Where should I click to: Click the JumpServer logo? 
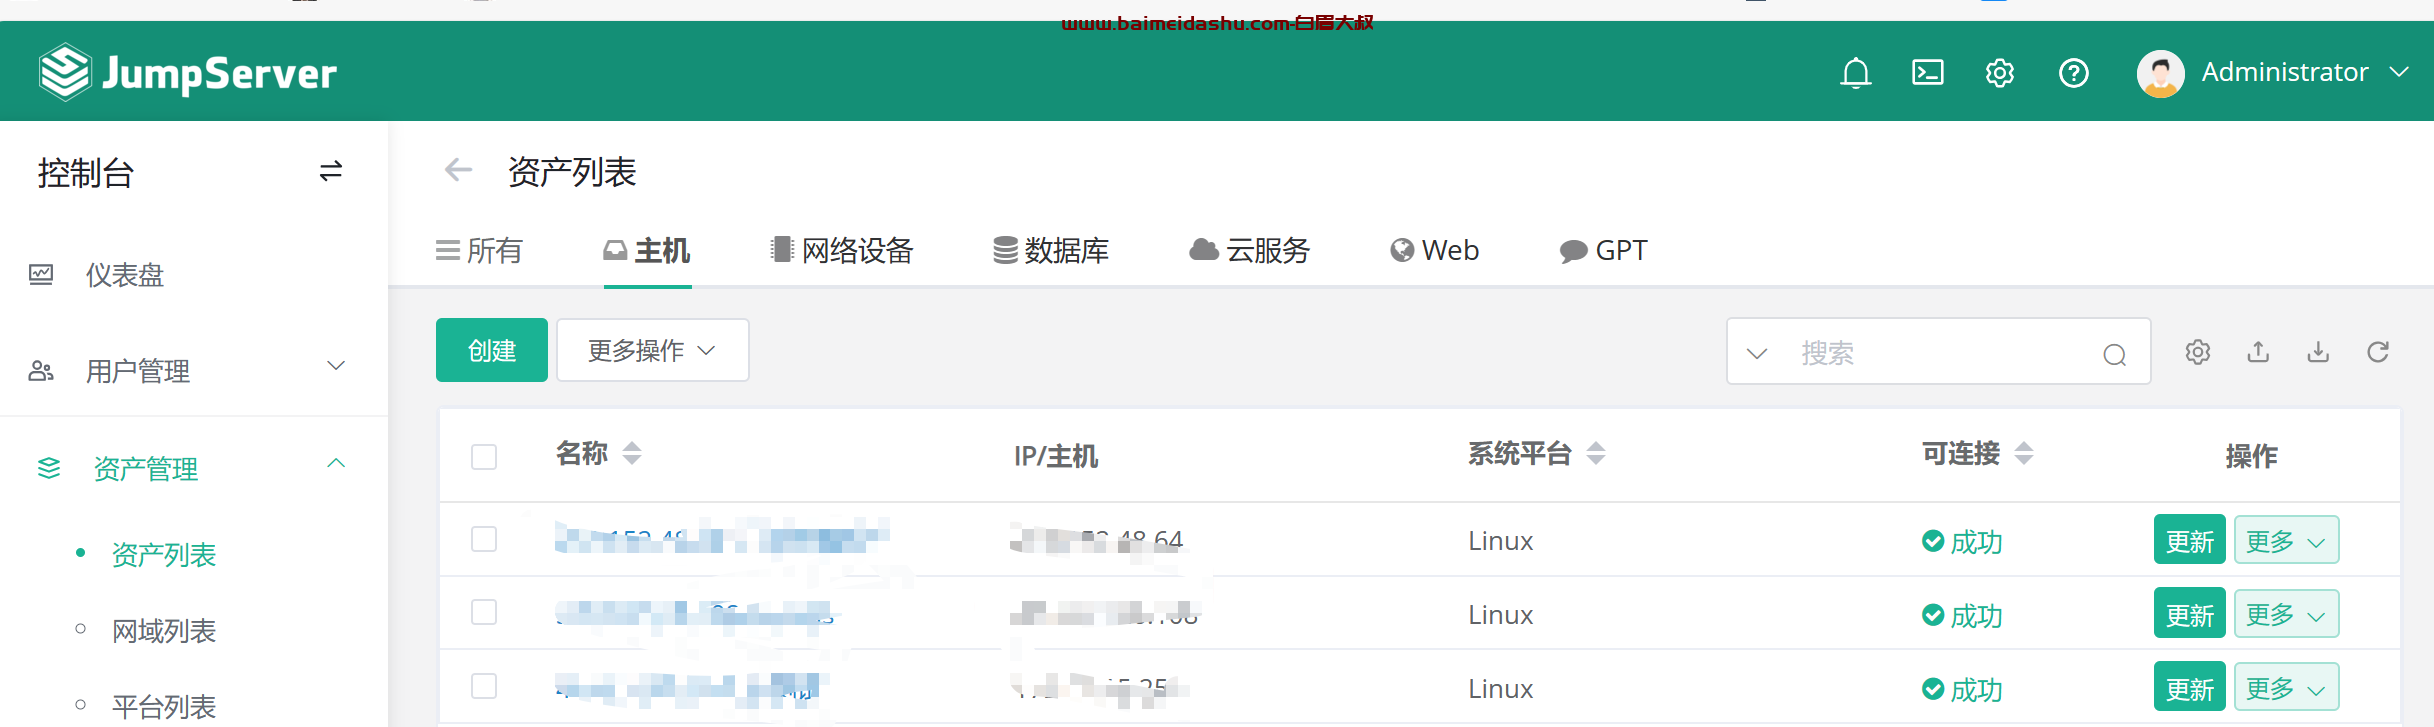(x=187, y=72)
